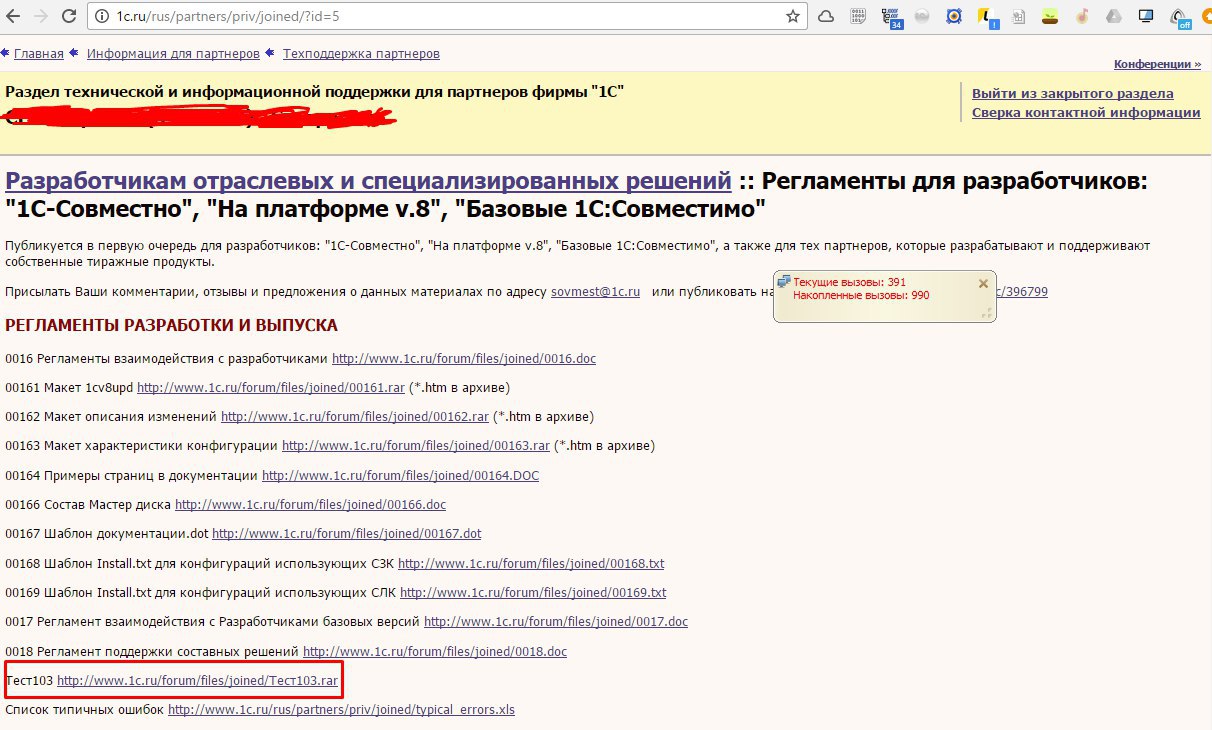The height and width of the screenshot is (730, 1212).
Task: Open Техподдержка партнеров breadcrumb link
Action: click(361, 54)
